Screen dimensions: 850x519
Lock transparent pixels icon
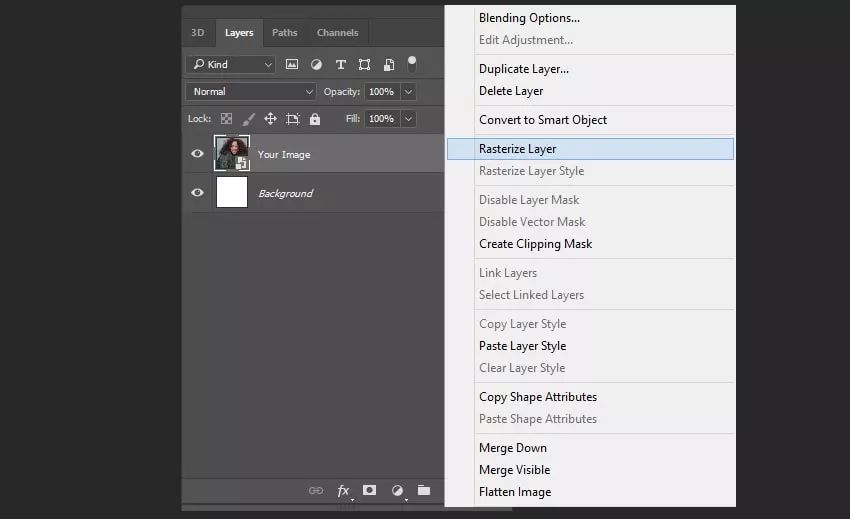(226, 119)
